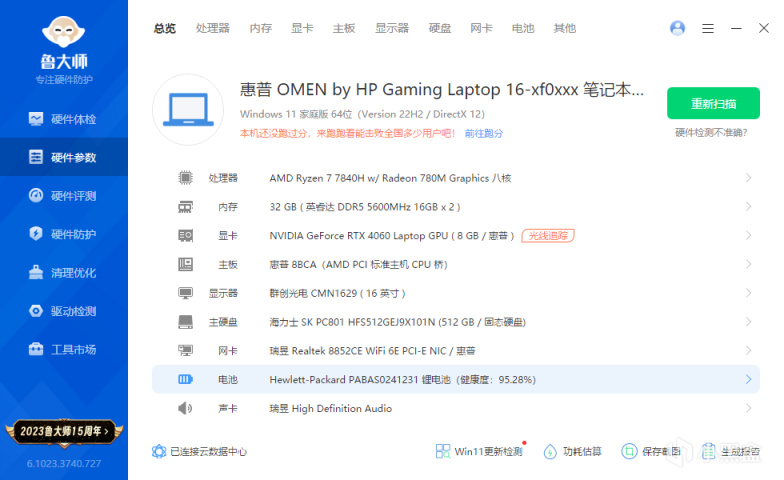Click the 处理器 CPU chip icon
Viewport: 784px width, 480px height.
click(x=186, y=178)
